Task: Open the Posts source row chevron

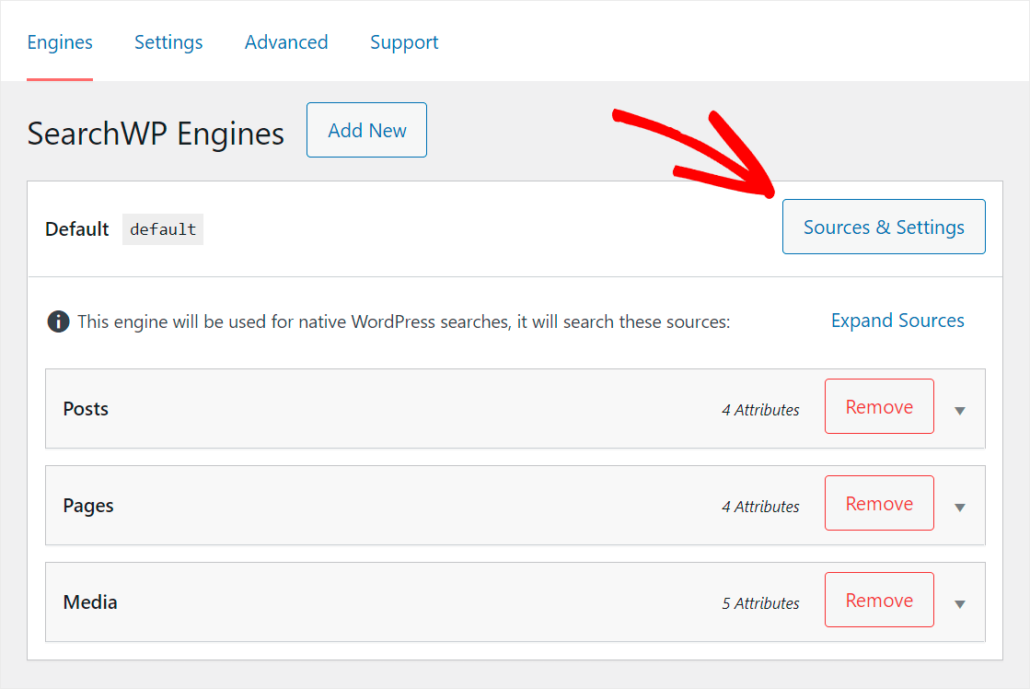Action: pyautogui.click(x=959, y=409)
